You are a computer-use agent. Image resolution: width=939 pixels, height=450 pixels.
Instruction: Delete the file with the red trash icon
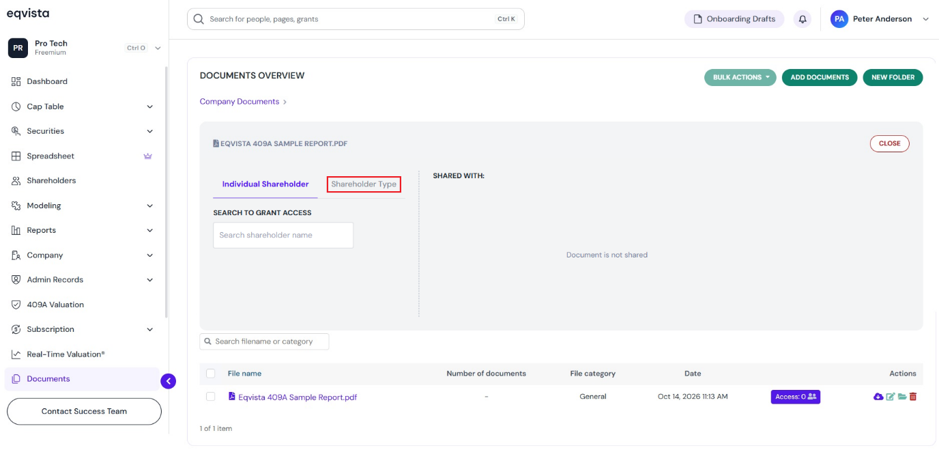pyautogui.click(x=913, y=397)
